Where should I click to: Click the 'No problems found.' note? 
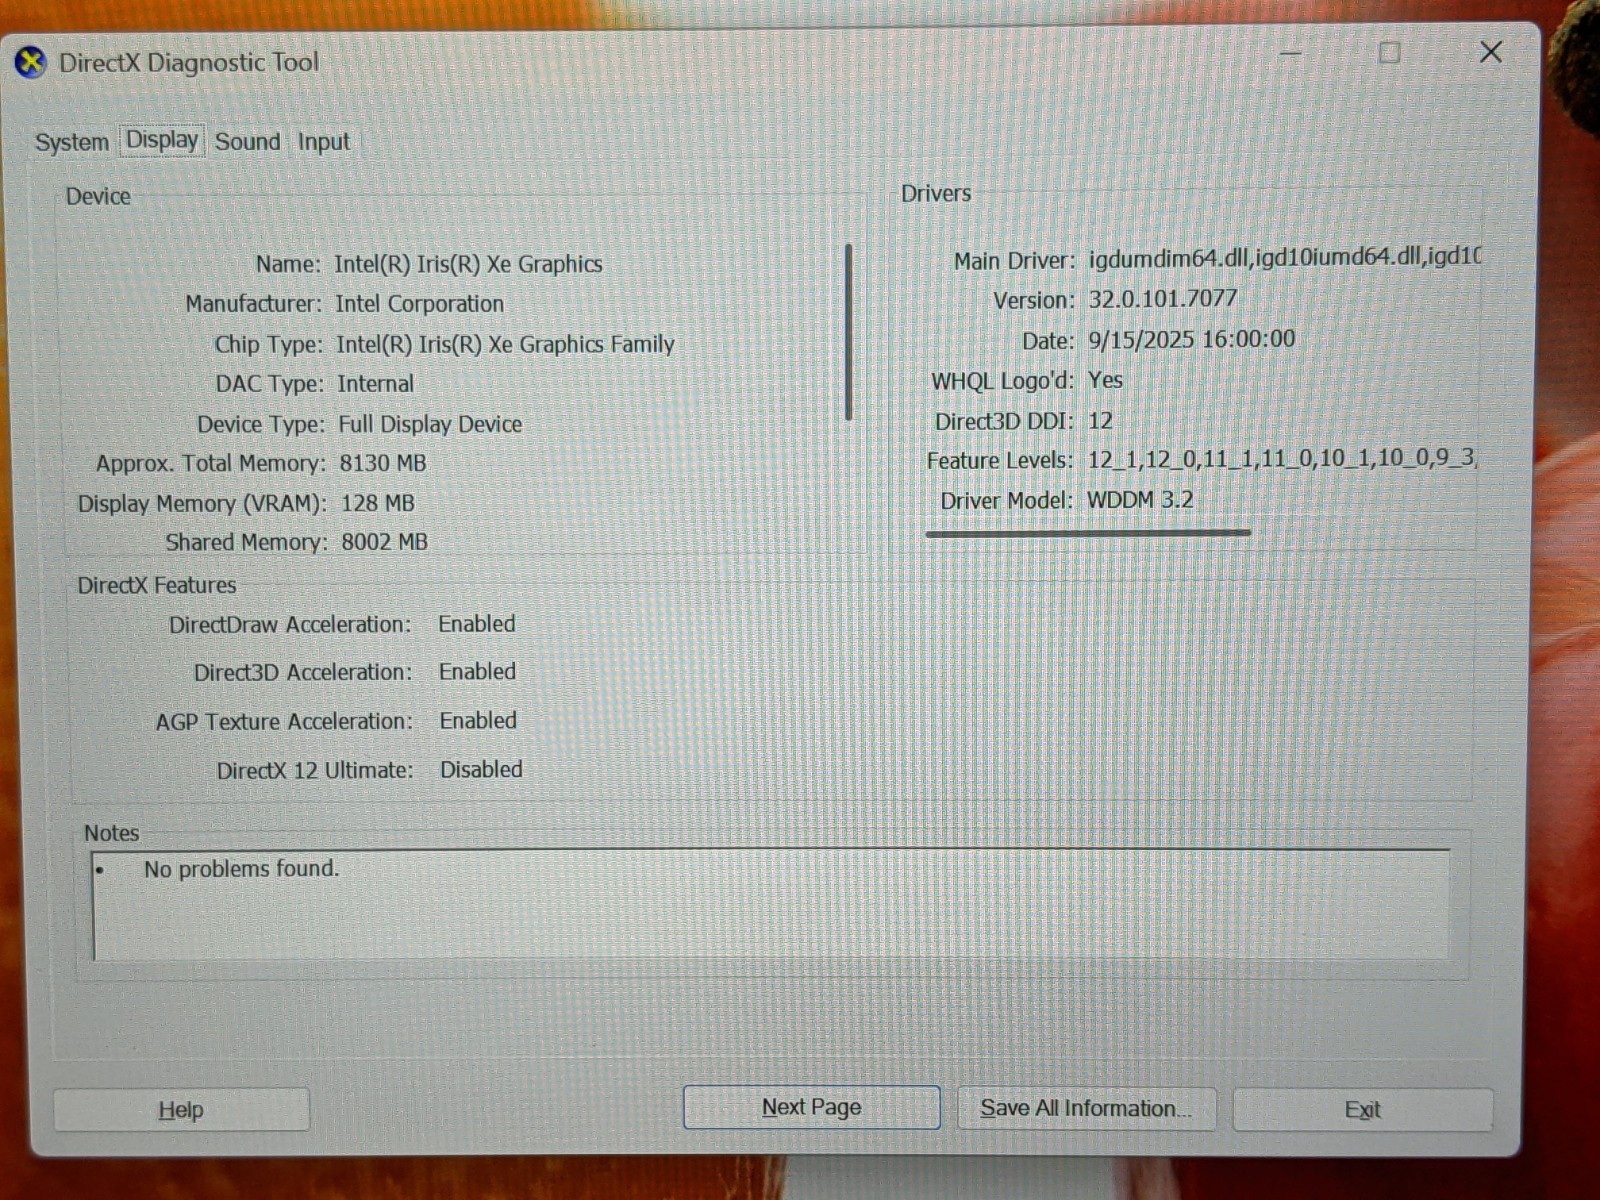[242, 869]
